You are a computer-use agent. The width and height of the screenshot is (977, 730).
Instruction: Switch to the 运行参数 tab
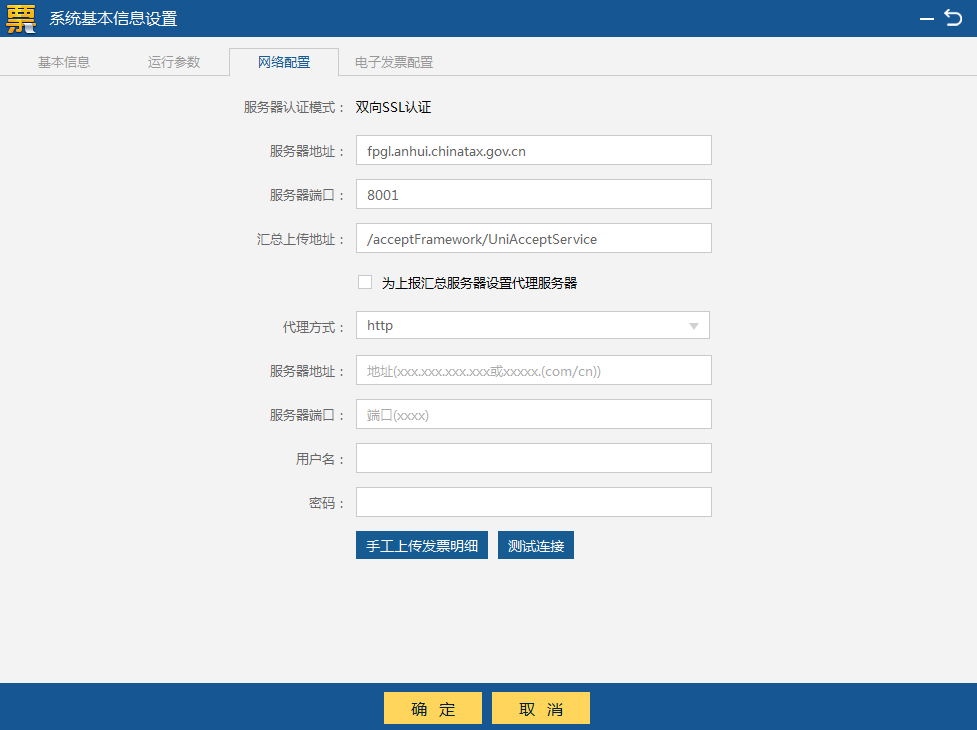pos(175,61)
